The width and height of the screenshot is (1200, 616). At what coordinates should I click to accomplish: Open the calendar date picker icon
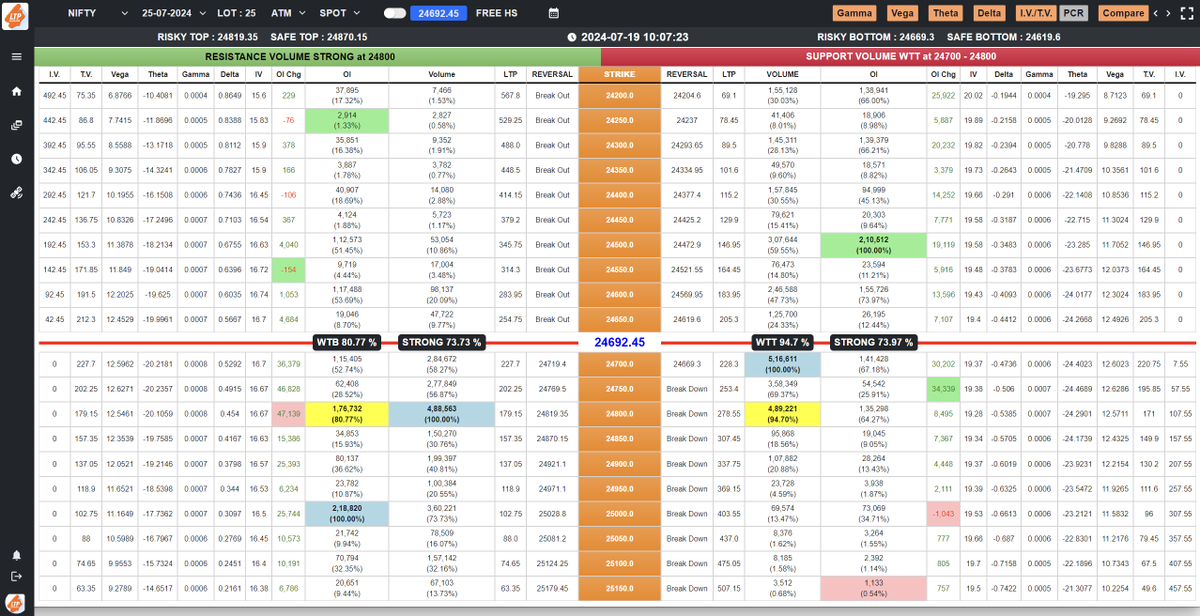point(554,13)
